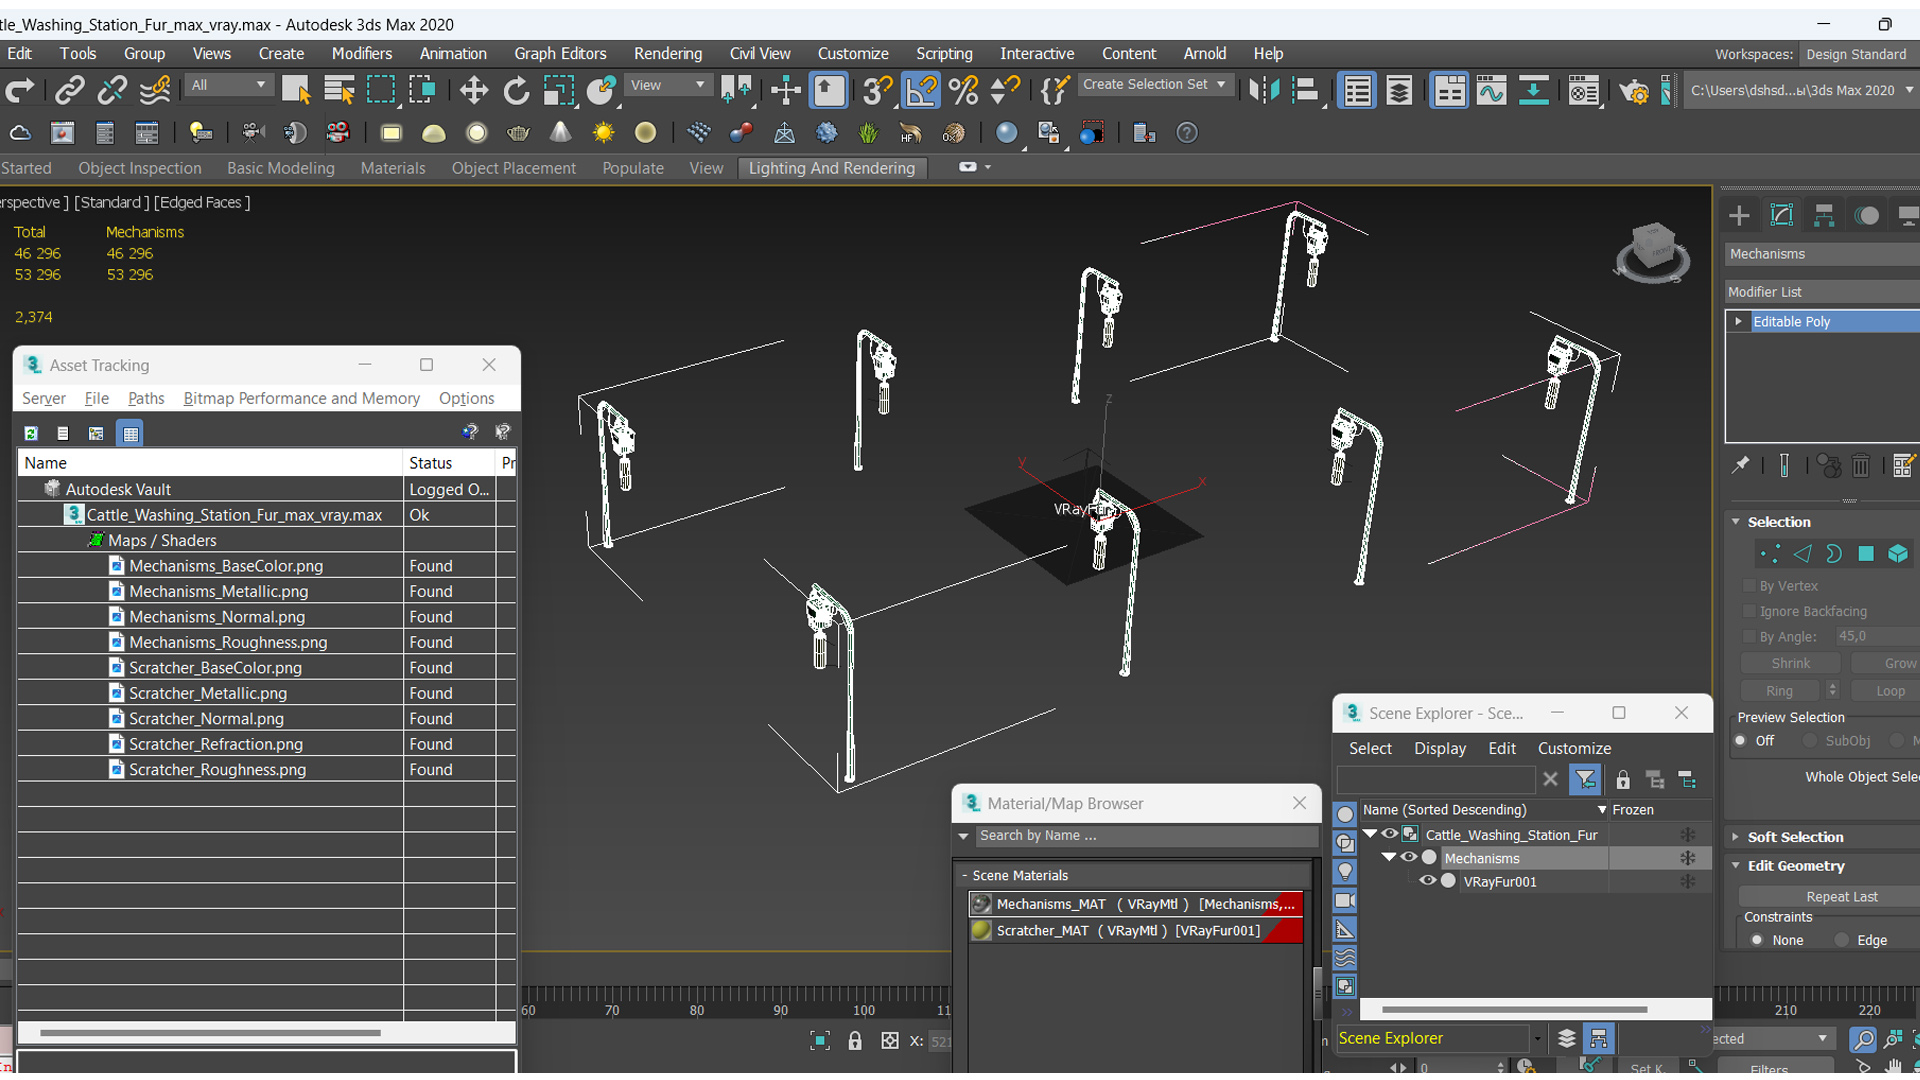The height and width of the screenshot is (1080, 1920).
Task: Open the All selection filter dropdown
Action: click(x=228, y=85)
